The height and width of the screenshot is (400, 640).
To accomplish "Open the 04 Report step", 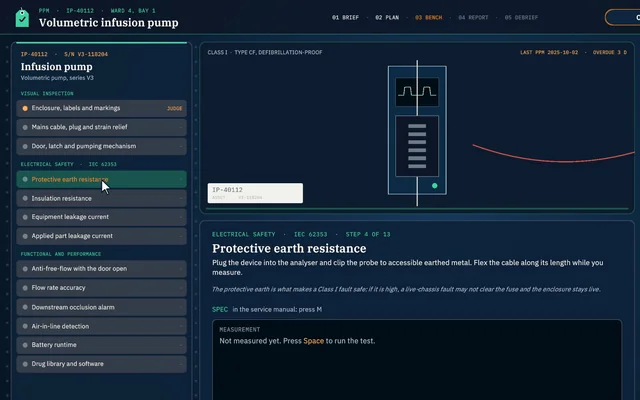I will click(x=473, y=18).
